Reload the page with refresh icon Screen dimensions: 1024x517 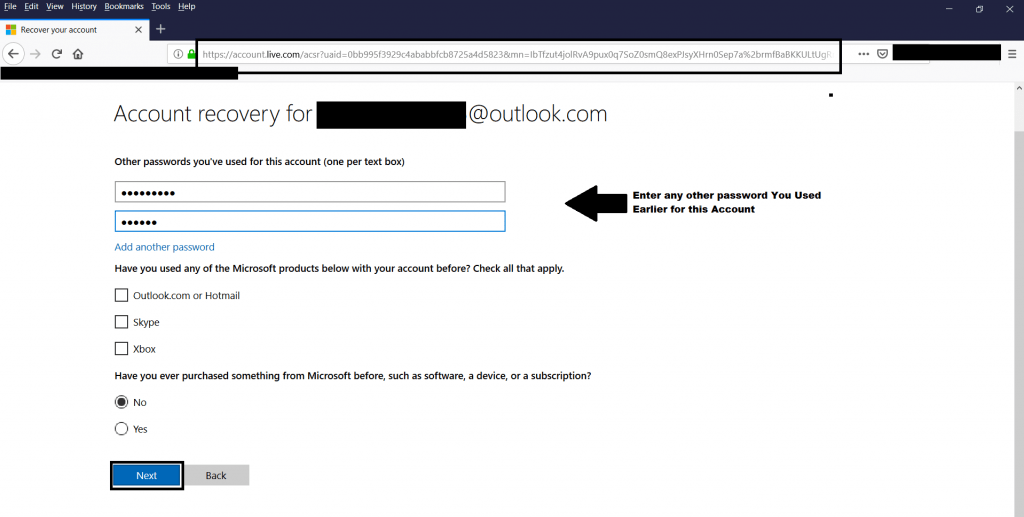coord(57,54)
